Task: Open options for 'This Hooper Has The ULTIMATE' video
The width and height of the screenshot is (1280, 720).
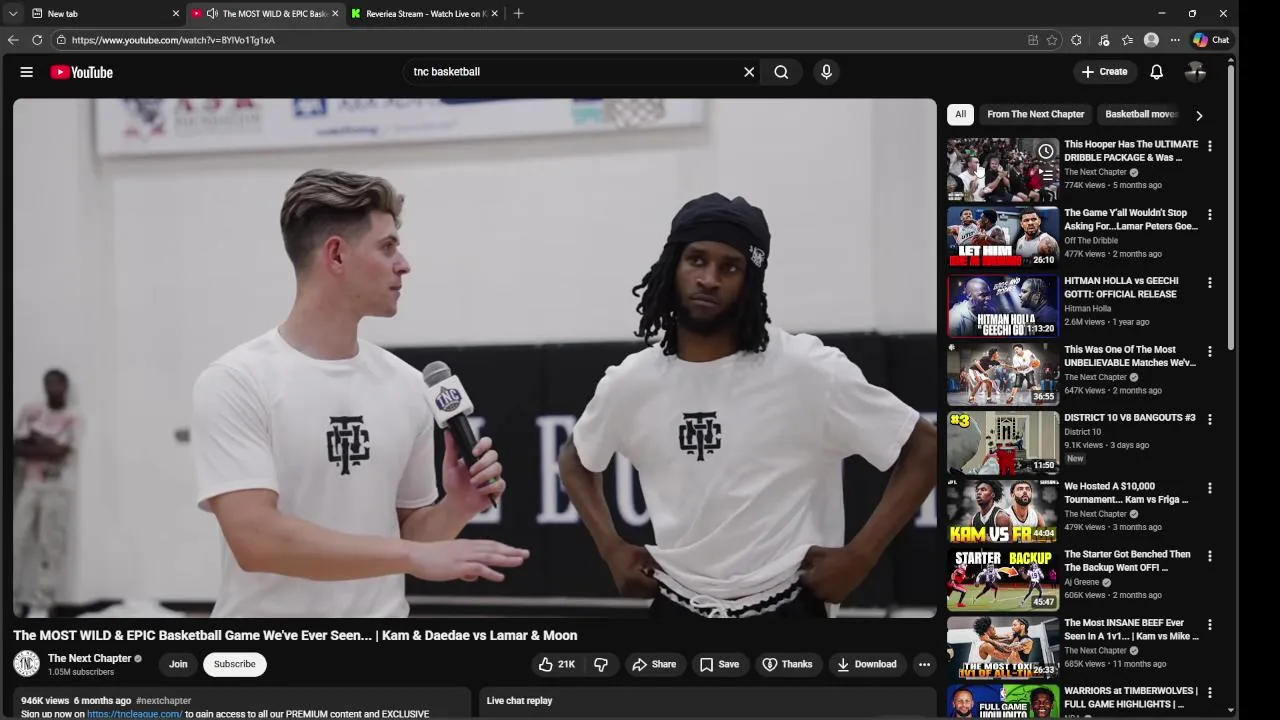Action: [x=1210, y=146]
